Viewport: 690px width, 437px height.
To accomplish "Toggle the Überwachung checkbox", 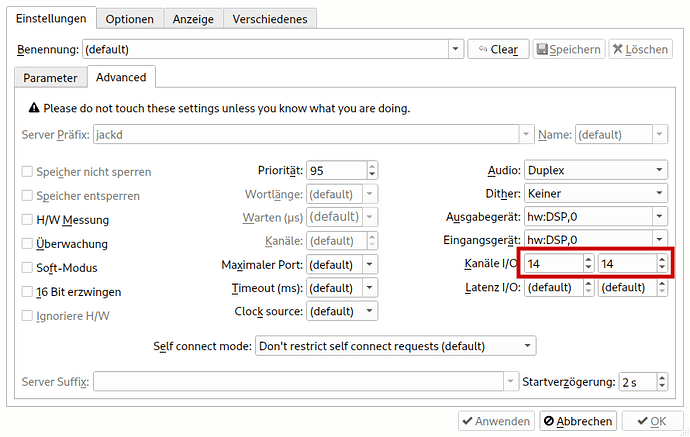I will click(28, 244).
